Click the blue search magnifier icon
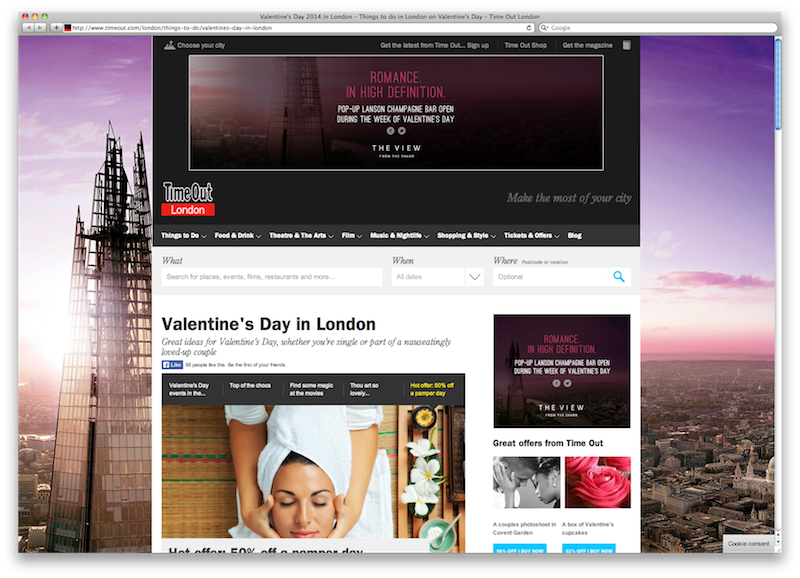This screenshot has width=800, height=578. click(619, 277)
